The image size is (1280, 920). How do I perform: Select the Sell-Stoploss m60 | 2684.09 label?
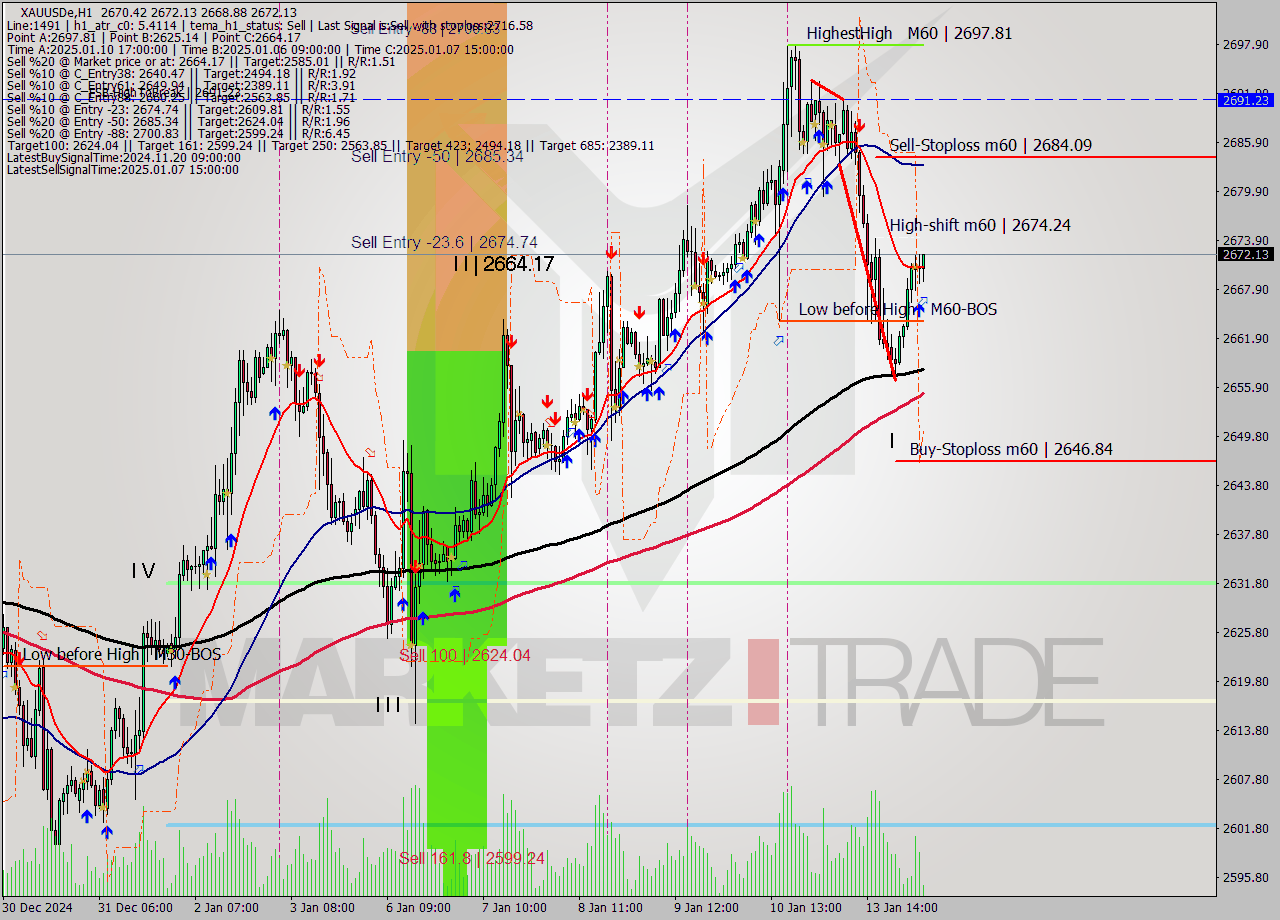(x=990, y=145)
